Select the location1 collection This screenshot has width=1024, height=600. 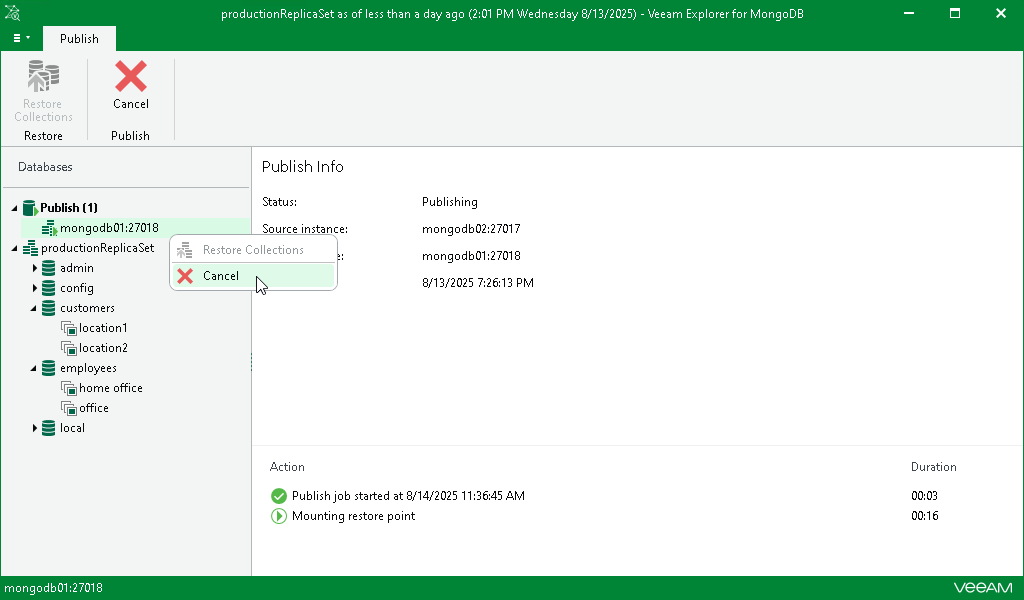103,328
